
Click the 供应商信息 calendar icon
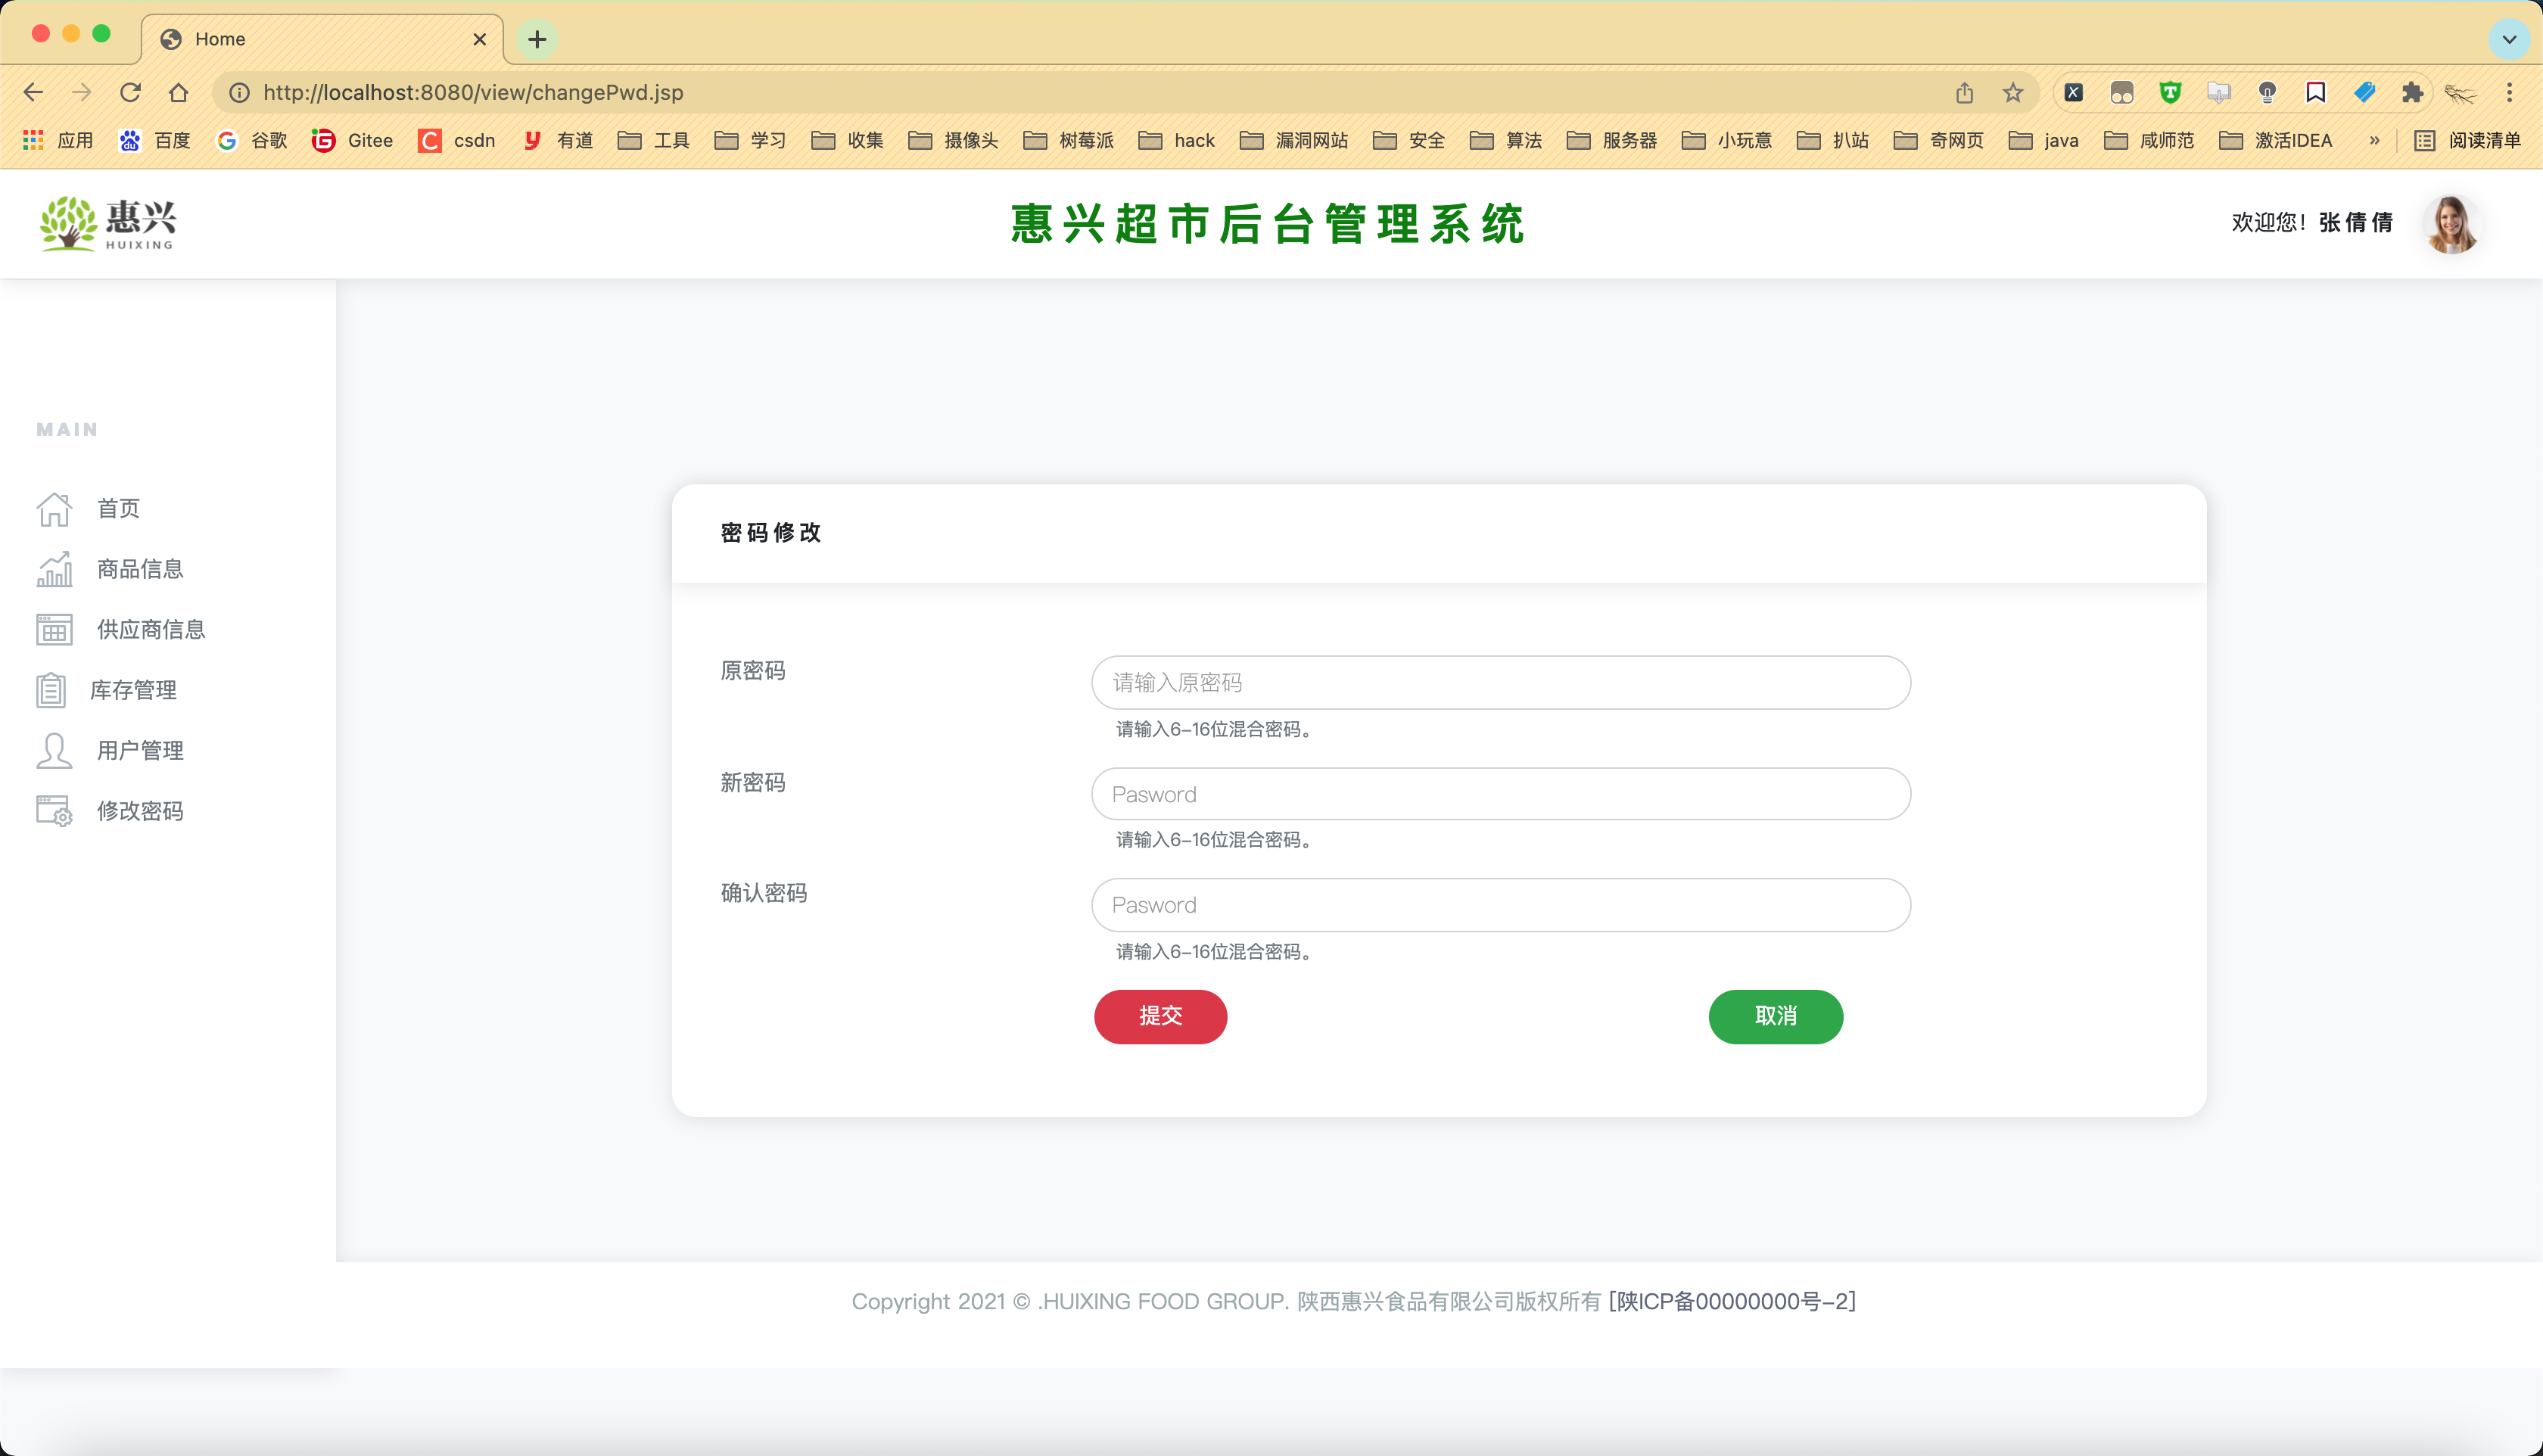(x=54, y=630)
